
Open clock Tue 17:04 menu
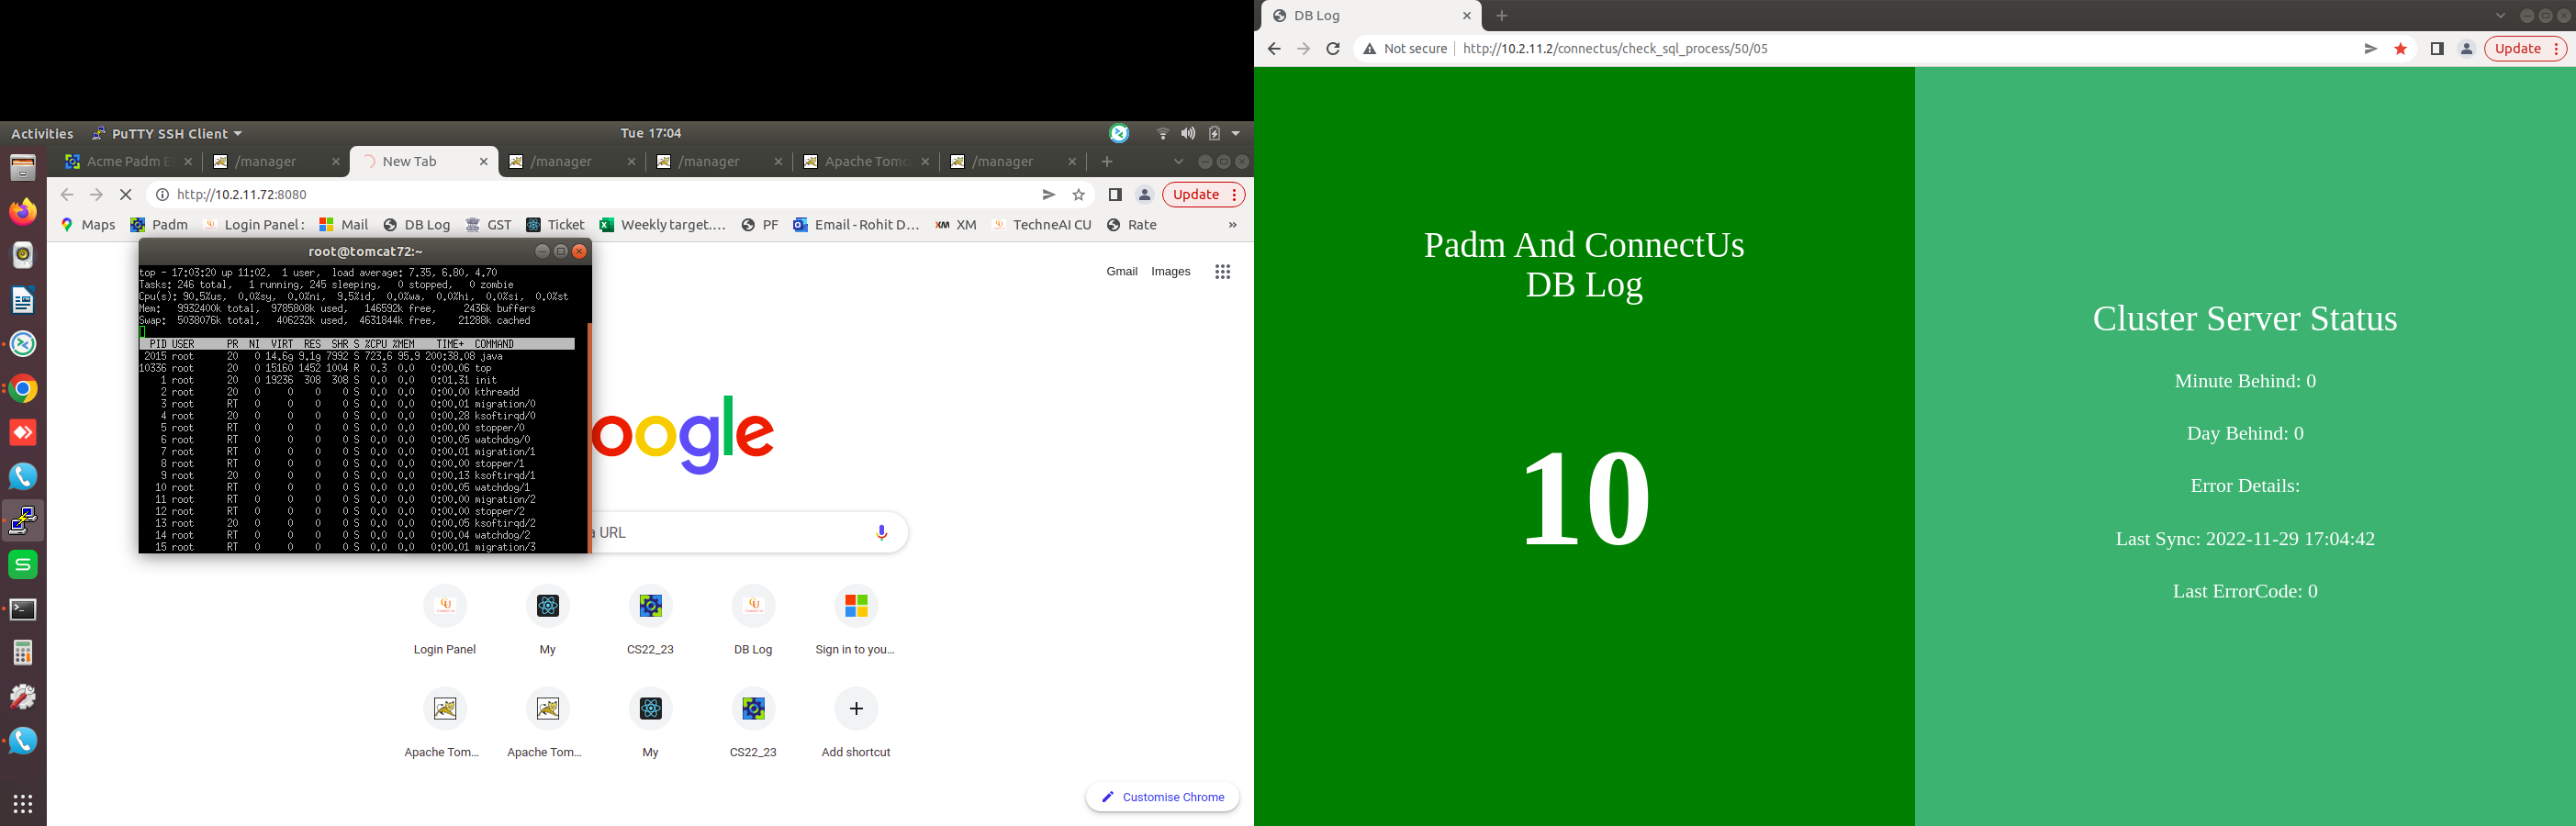coord(650,133)
